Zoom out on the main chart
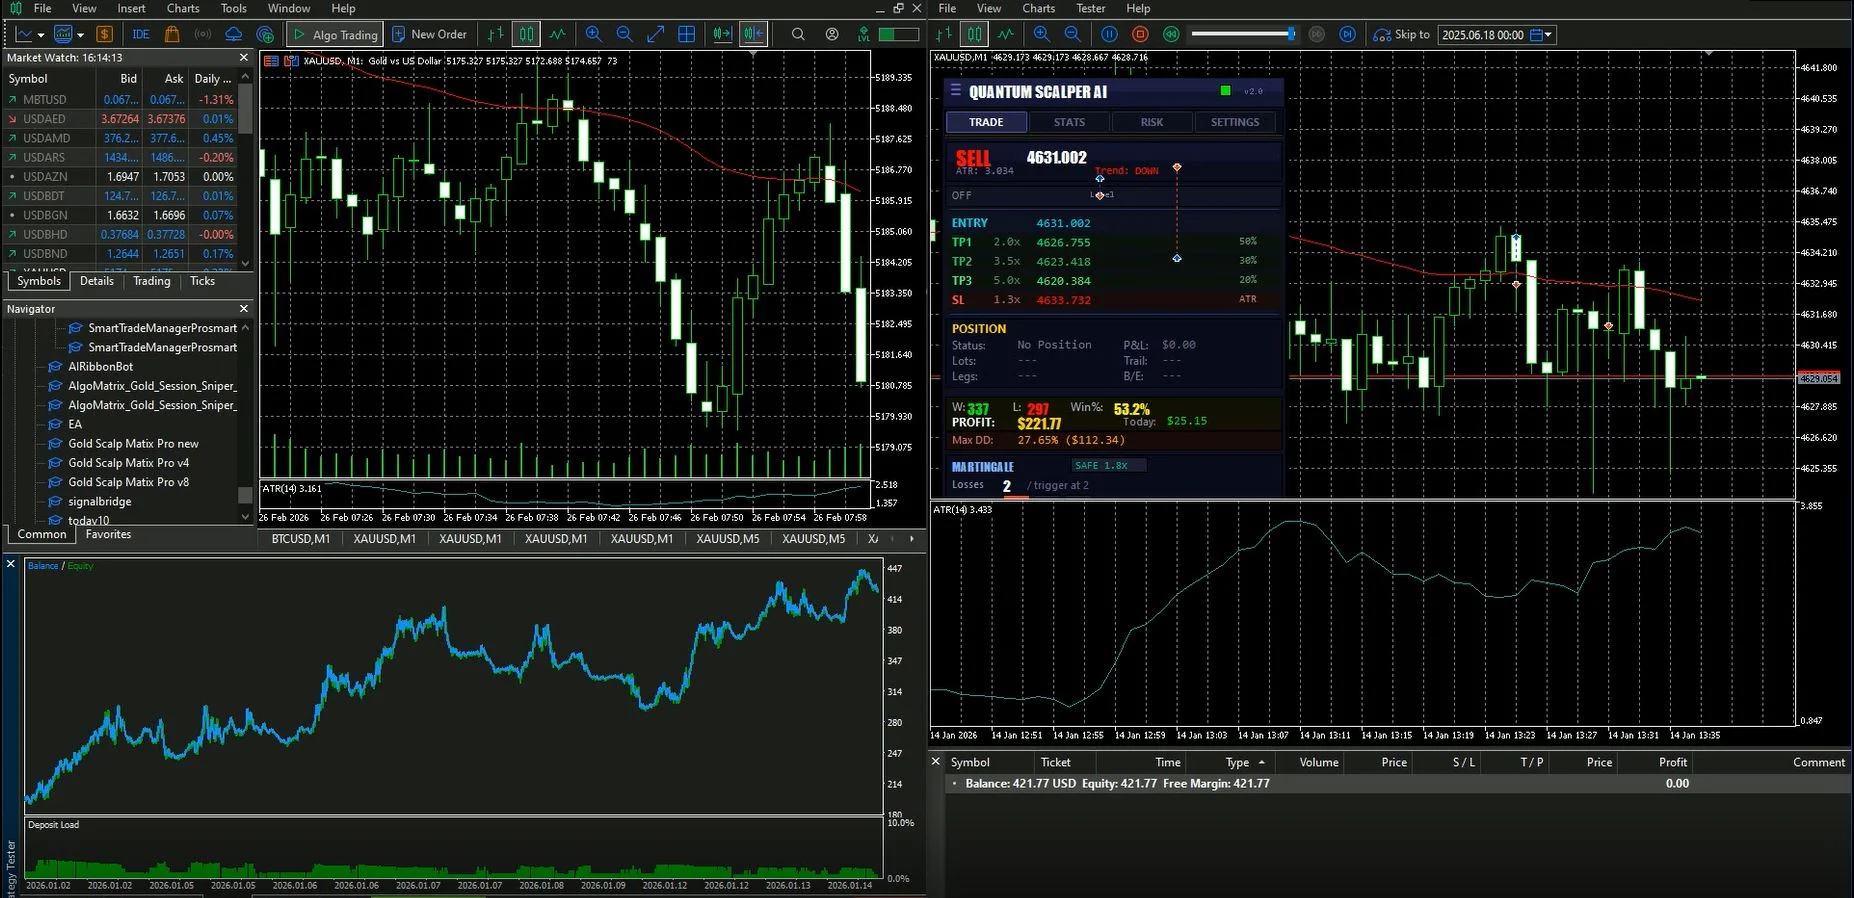The image size is (1854, 898). click(625, 34)
